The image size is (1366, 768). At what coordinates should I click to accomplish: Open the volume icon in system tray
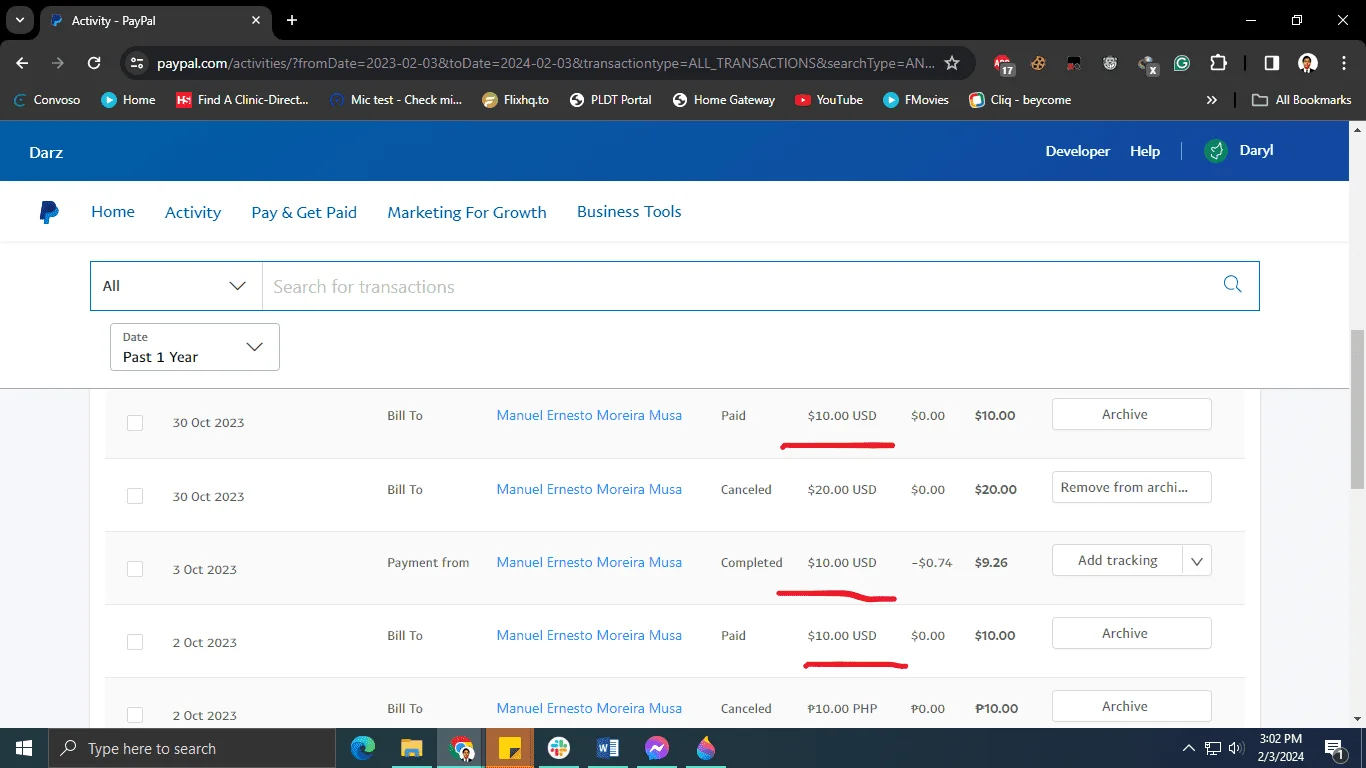coord(1236,748)
